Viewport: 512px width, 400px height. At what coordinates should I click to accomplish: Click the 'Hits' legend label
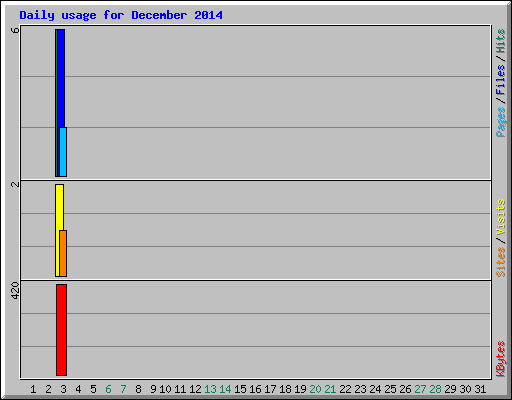(x=500, y=41)
